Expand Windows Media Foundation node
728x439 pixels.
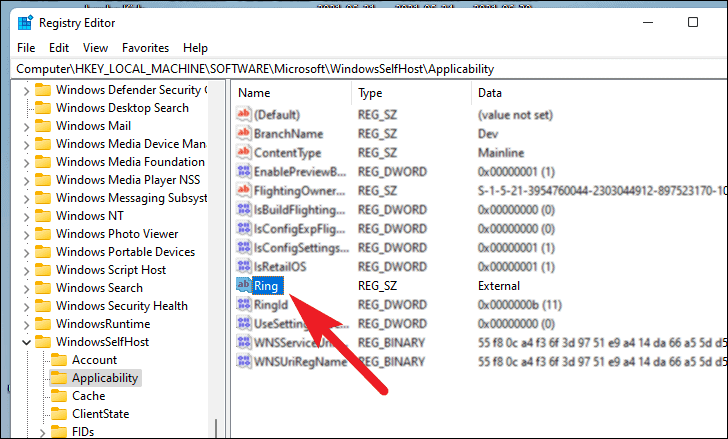pos(26,163)
